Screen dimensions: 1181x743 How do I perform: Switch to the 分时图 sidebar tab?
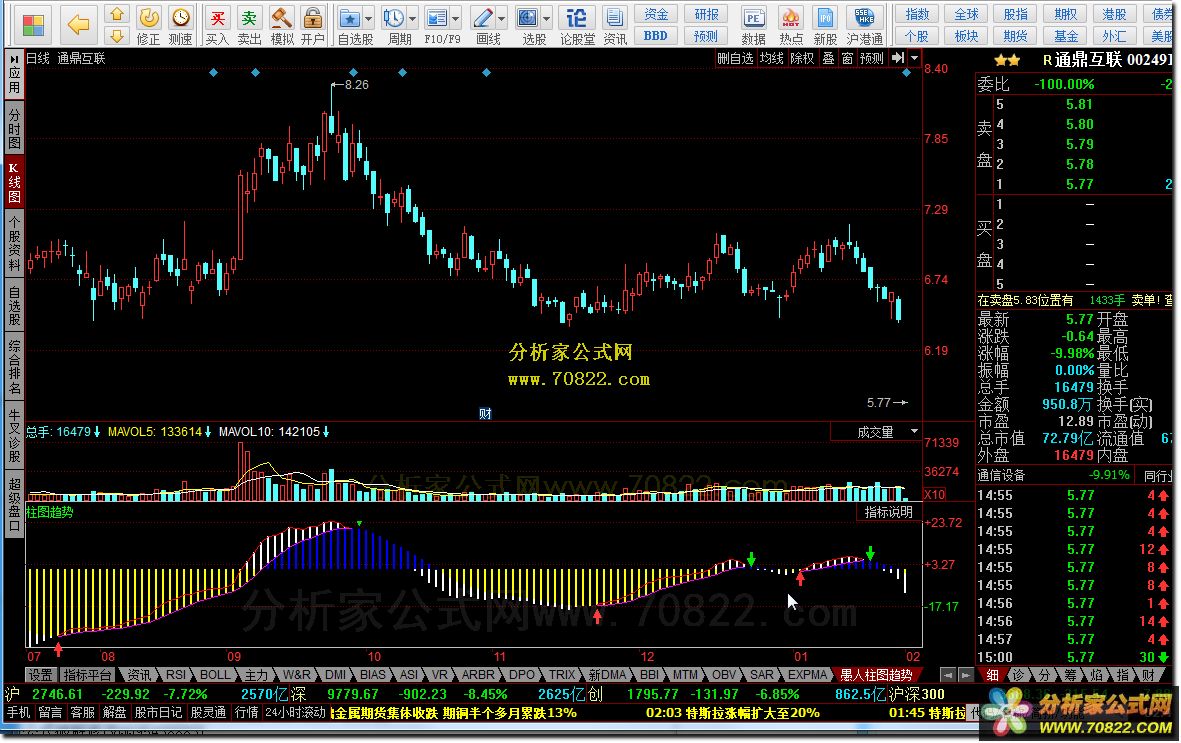14,128
